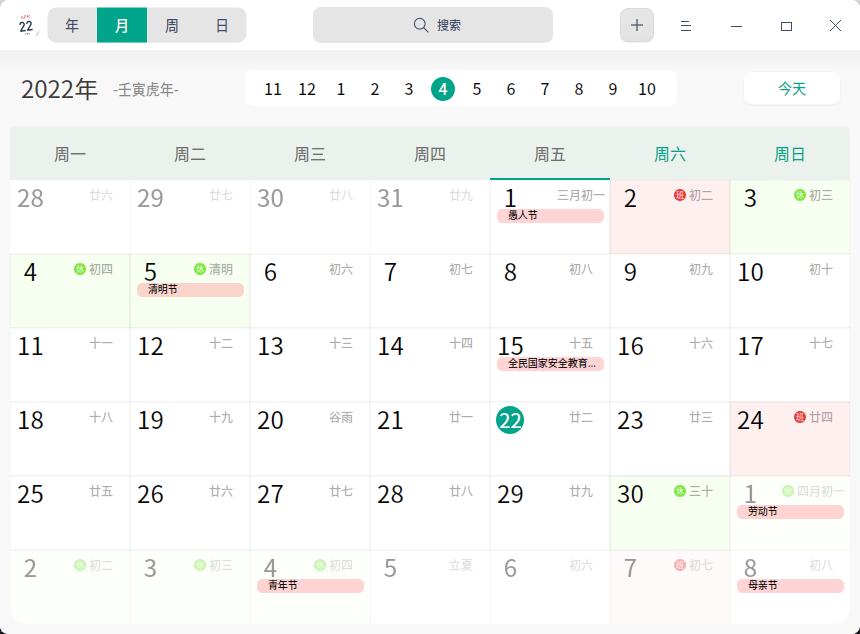The height and width of the screenshot is (634, 860).
Task: Open the 母亲节 event on May 8
Action: tap(790, 586)
